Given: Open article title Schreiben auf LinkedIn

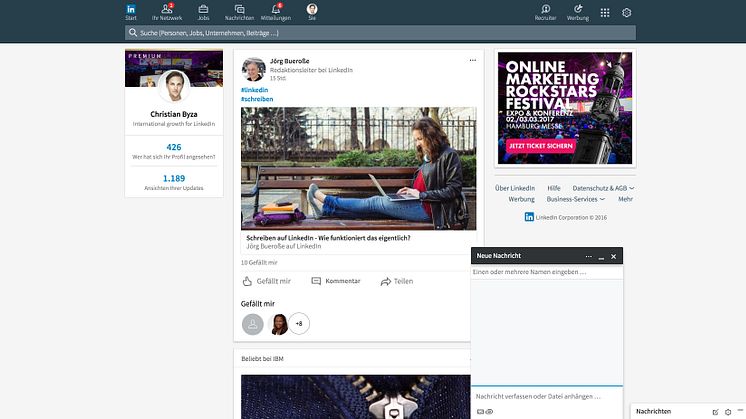Looking at the screenshot, I should 328,238.
